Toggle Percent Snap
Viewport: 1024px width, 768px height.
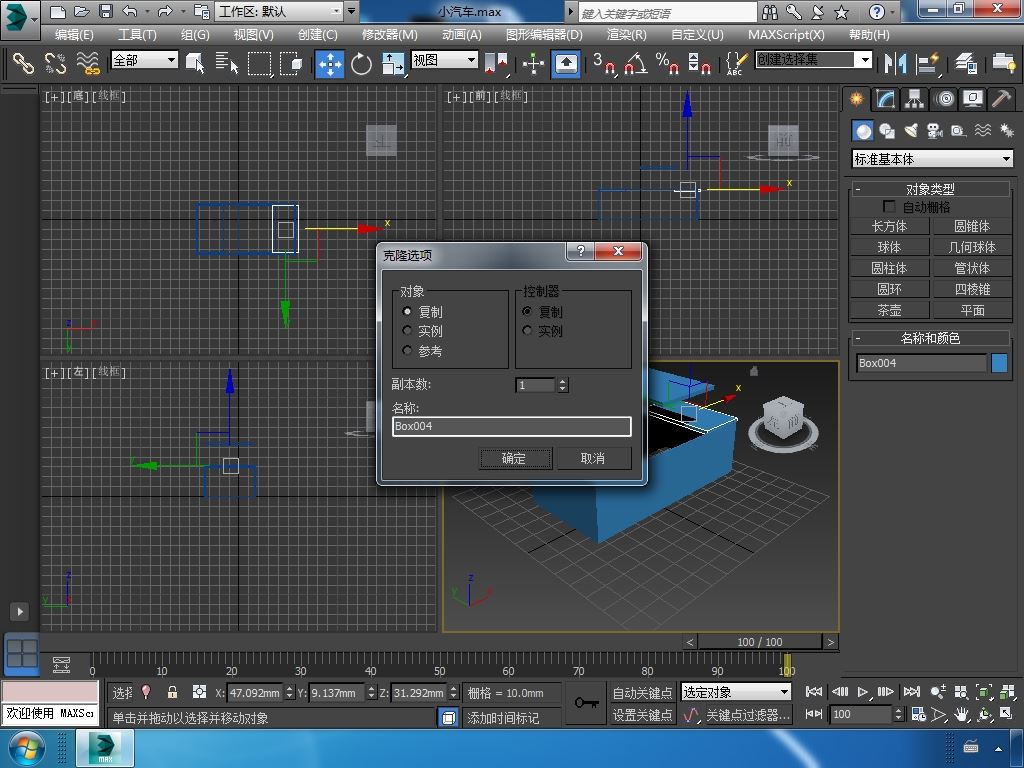[667, 63]
